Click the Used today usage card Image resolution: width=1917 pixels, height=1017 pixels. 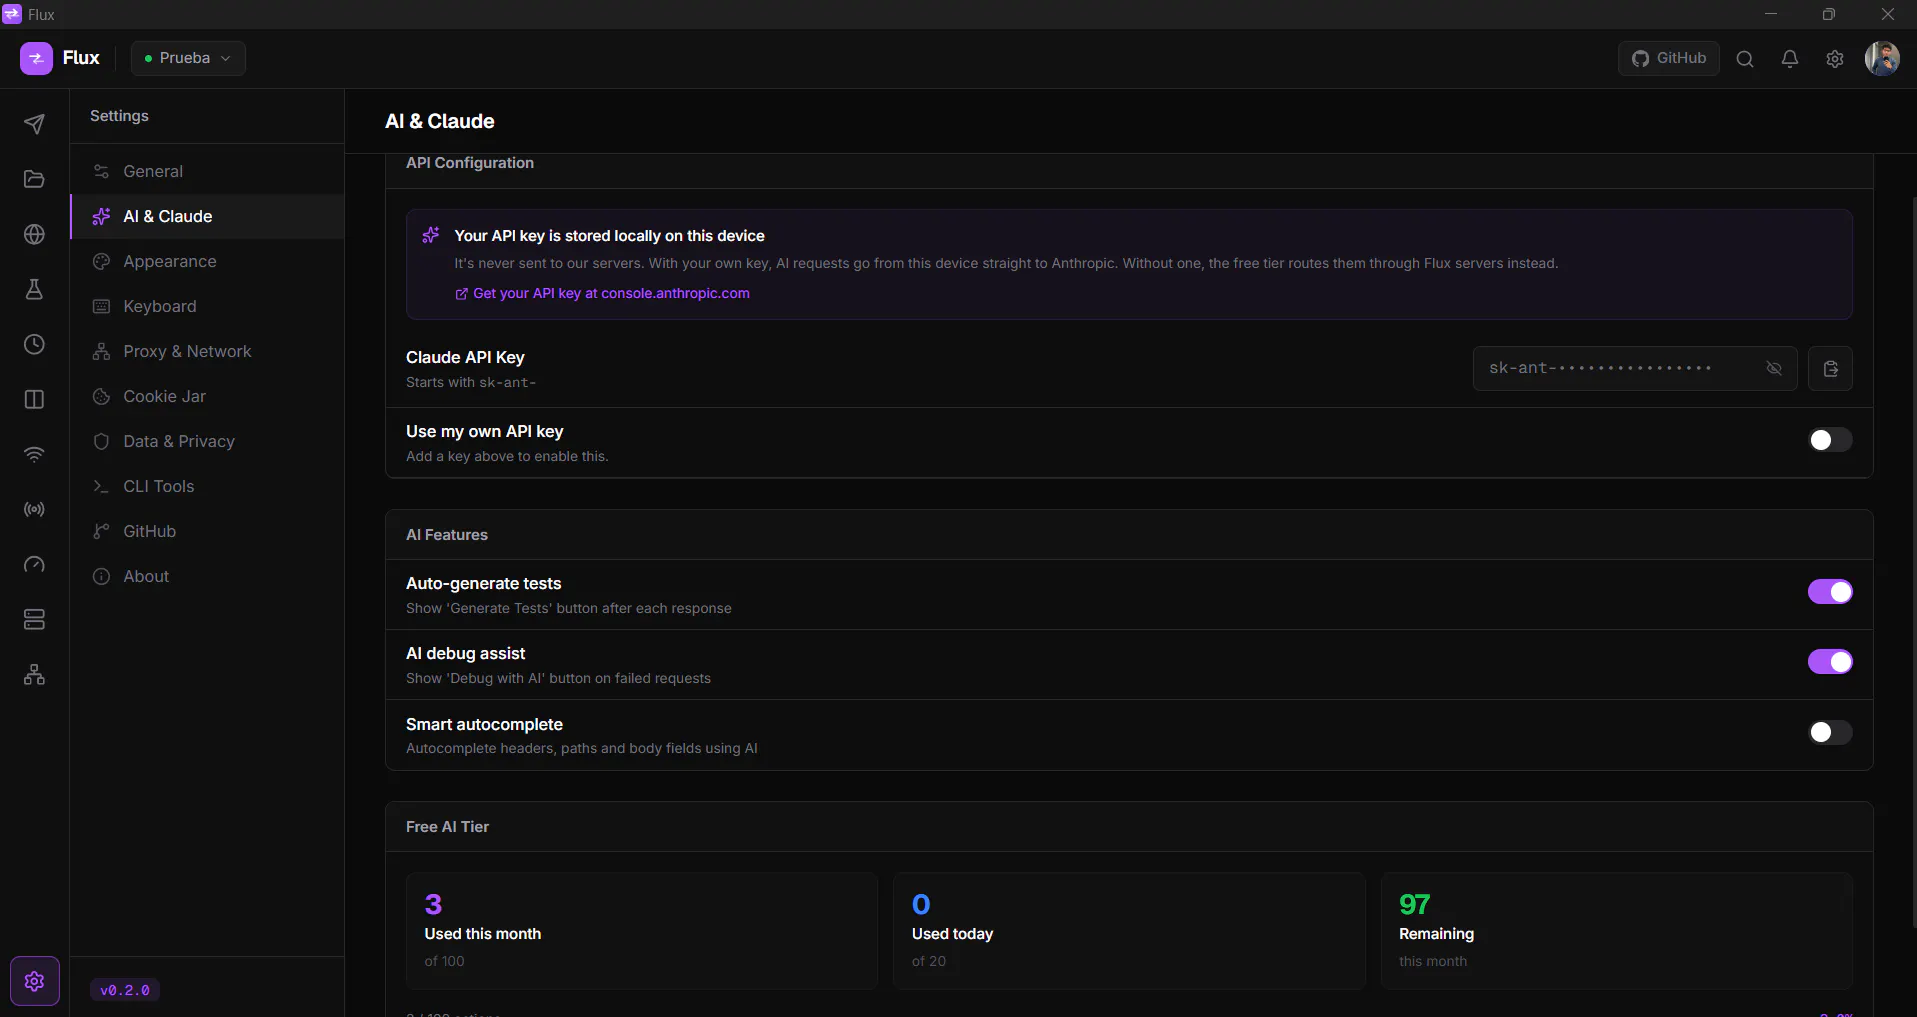pyautogui.click(x=1129, y=931)
